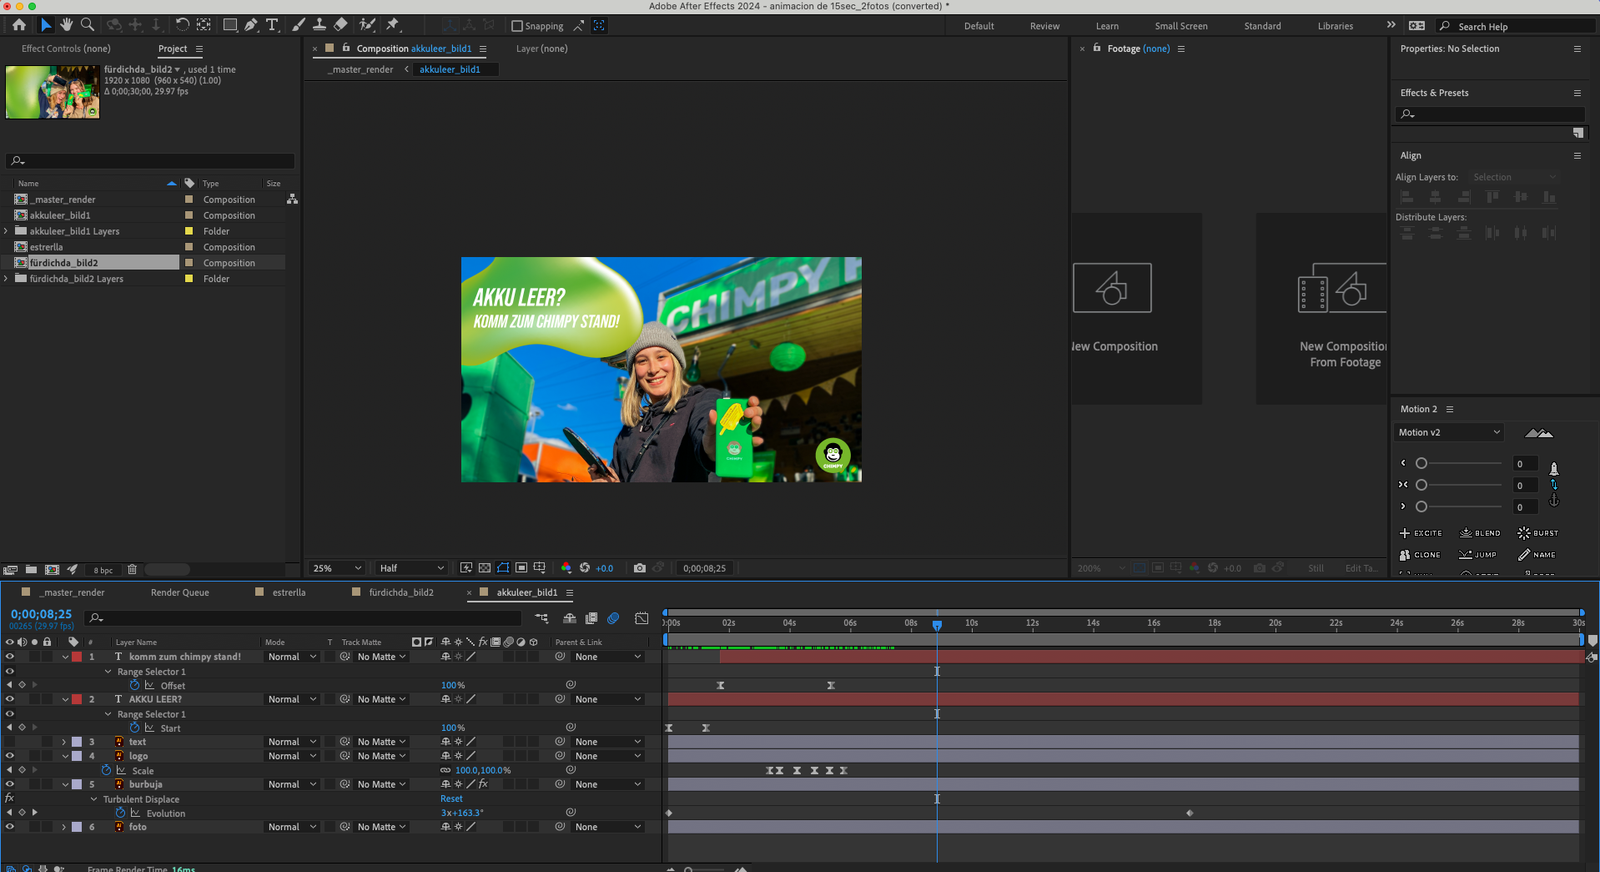Hide the AKKU LEER? layer
The width and height of the screenshot is (1600, 872).
(x=10, y=699)
